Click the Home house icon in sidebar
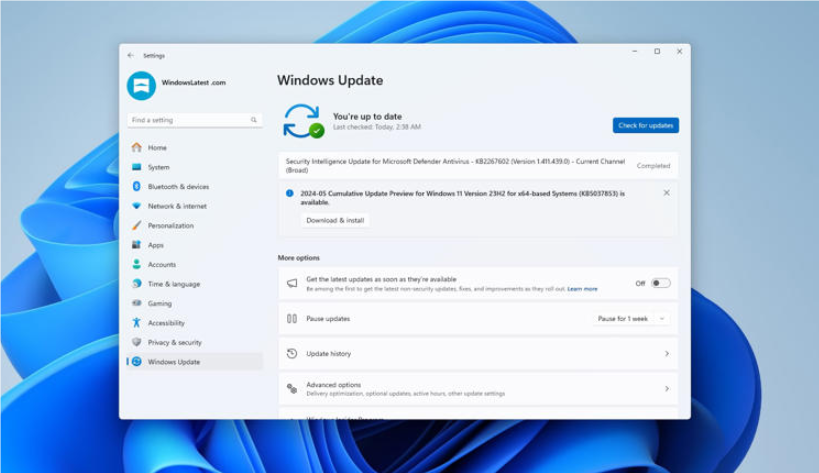This screenshot has height=473, width=819. [x=136, y=148]
